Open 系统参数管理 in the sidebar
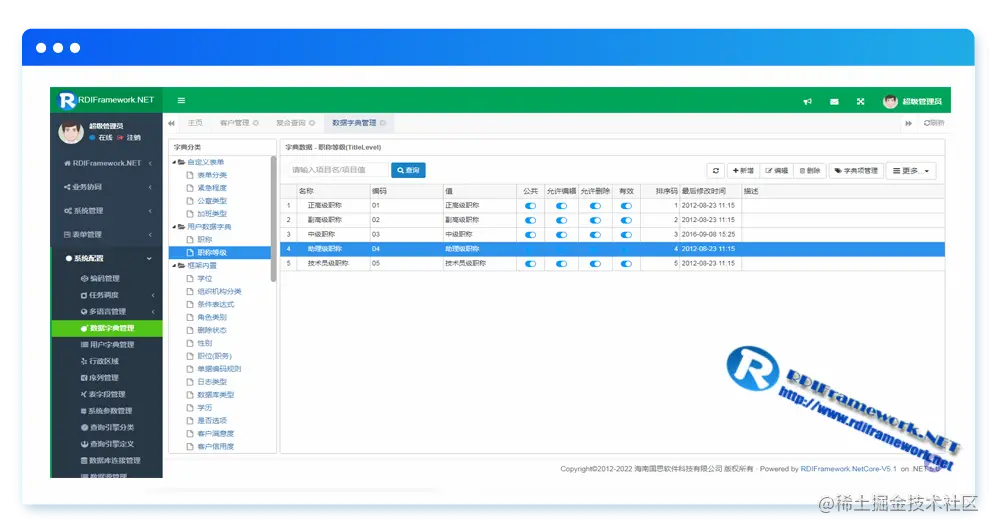 click(106, 410)
